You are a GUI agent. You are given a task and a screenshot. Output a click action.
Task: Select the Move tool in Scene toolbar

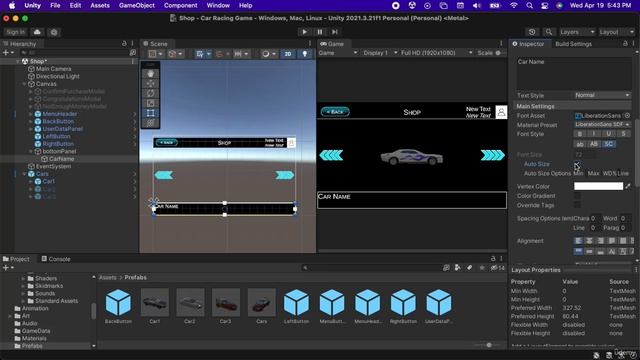tap(151, 83)
